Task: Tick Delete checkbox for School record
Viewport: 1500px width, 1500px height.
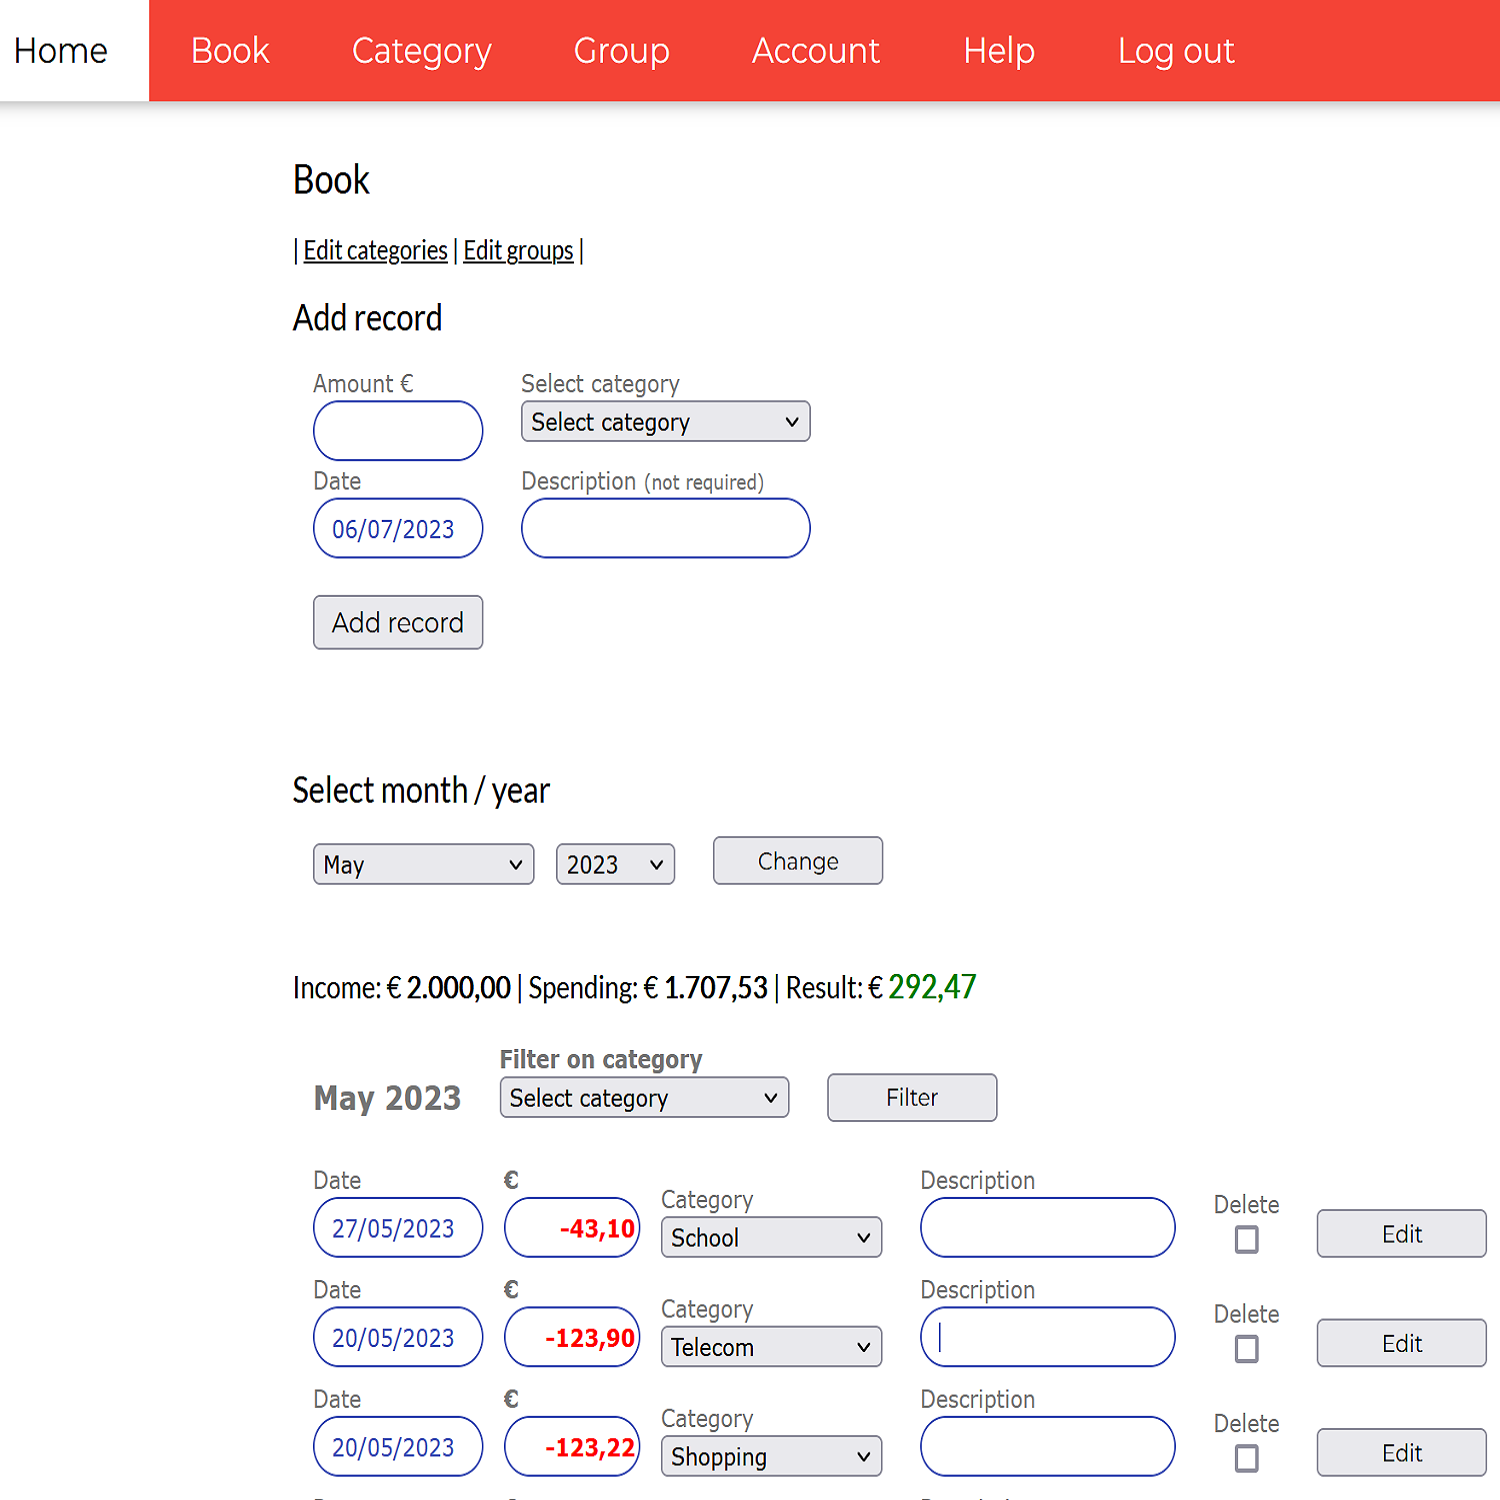Action: (1246, 1240)
